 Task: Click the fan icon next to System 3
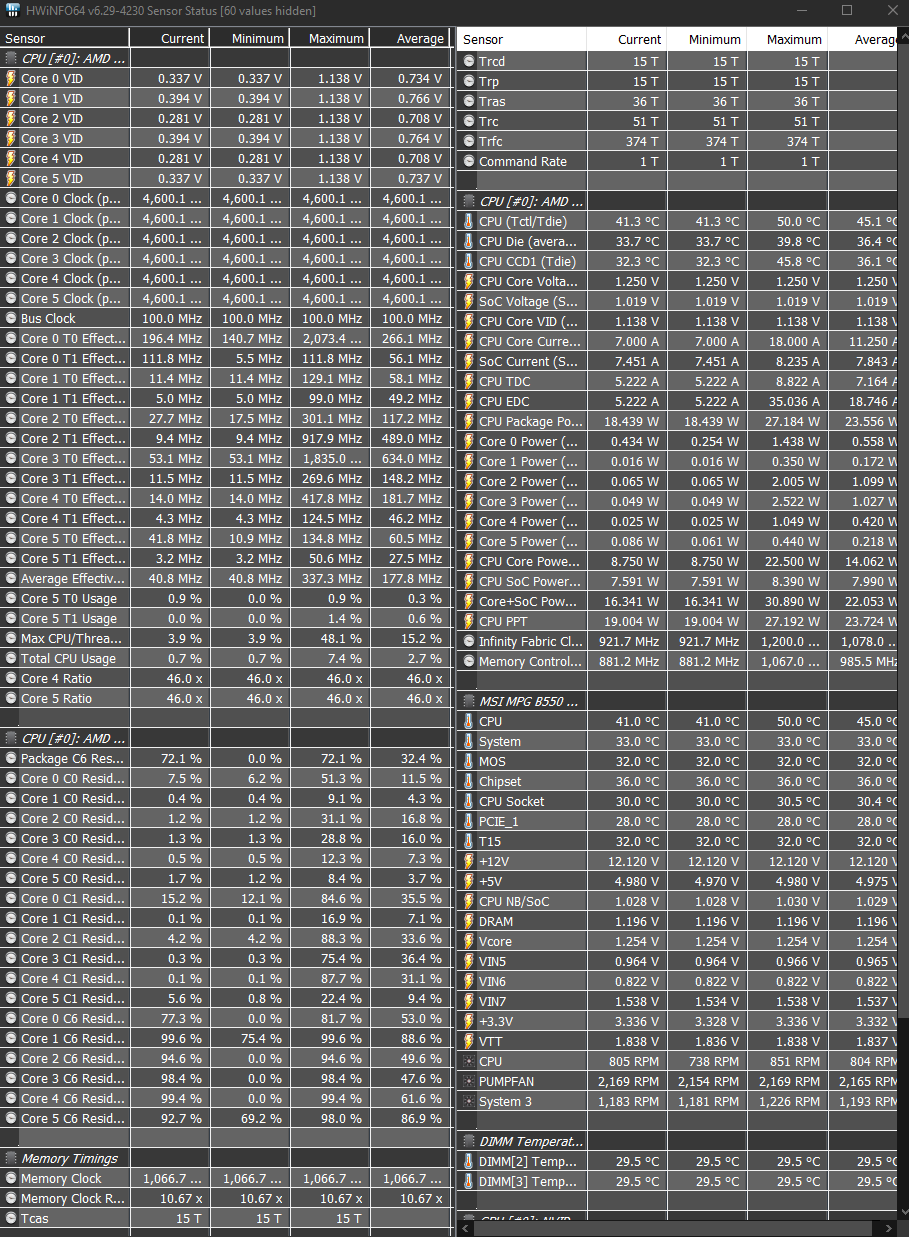[x=469, y=1101]
